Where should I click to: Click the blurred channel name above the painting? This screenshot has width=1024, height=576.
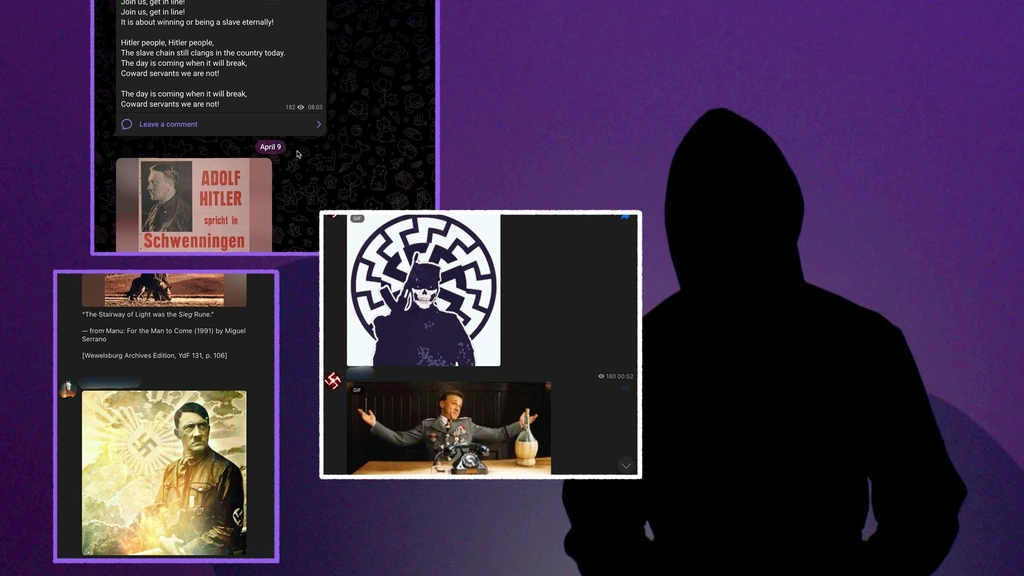tap(110, 383)
